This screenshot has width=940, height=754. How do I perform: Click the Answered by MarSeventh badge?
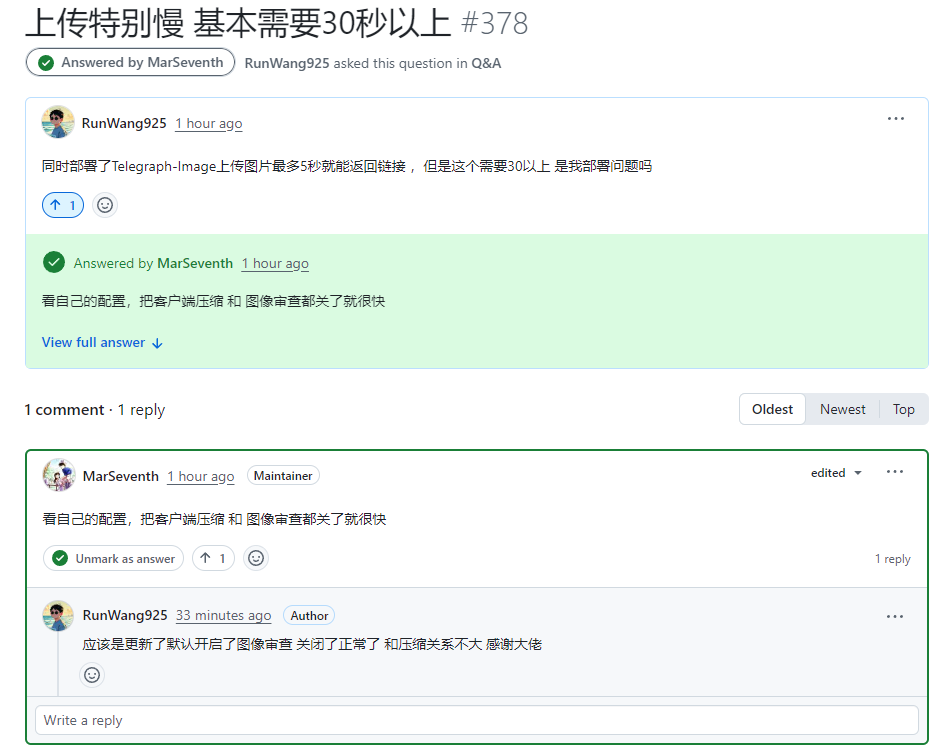[x=130, y=62]
